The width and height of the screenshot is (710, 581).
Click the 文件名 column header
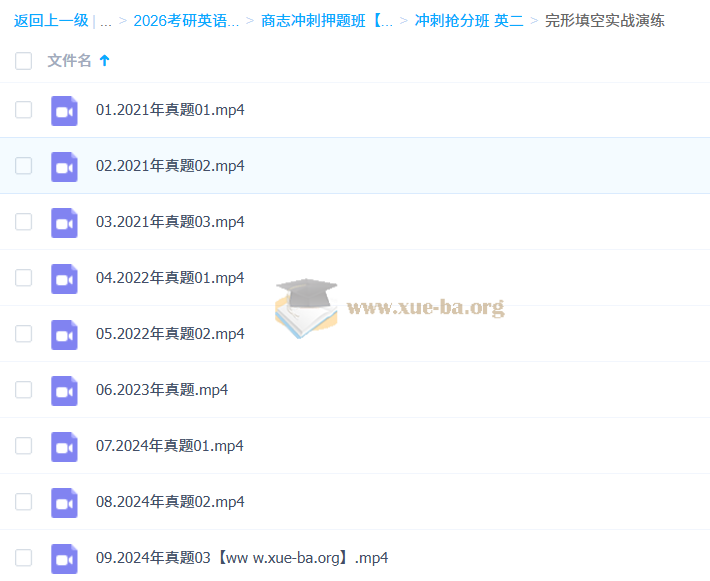click(x=69, y=61)
